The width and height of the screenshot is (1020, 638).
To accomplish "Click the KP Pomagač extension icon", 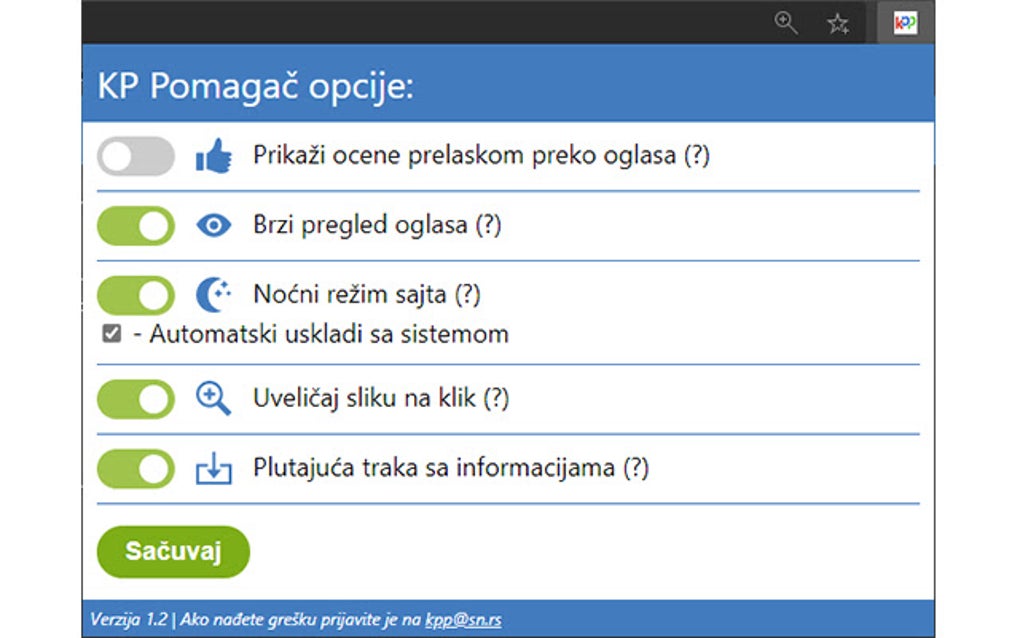I will pyautogui.click(x=905, y=23).
